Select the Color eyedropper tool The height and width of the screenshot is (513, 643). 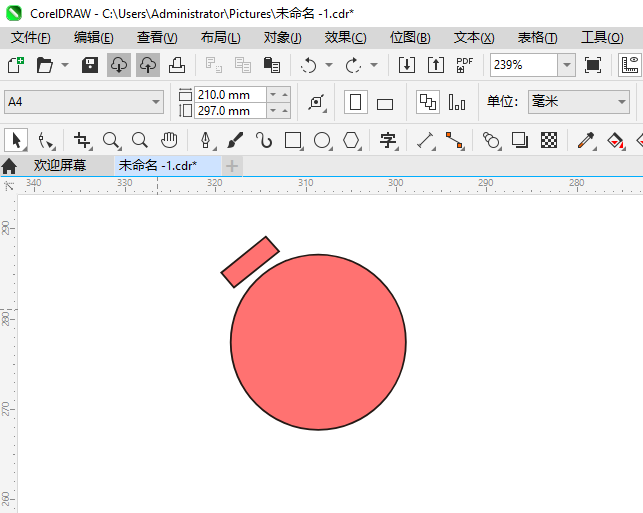pyautogui.click(x=586, y=140)
